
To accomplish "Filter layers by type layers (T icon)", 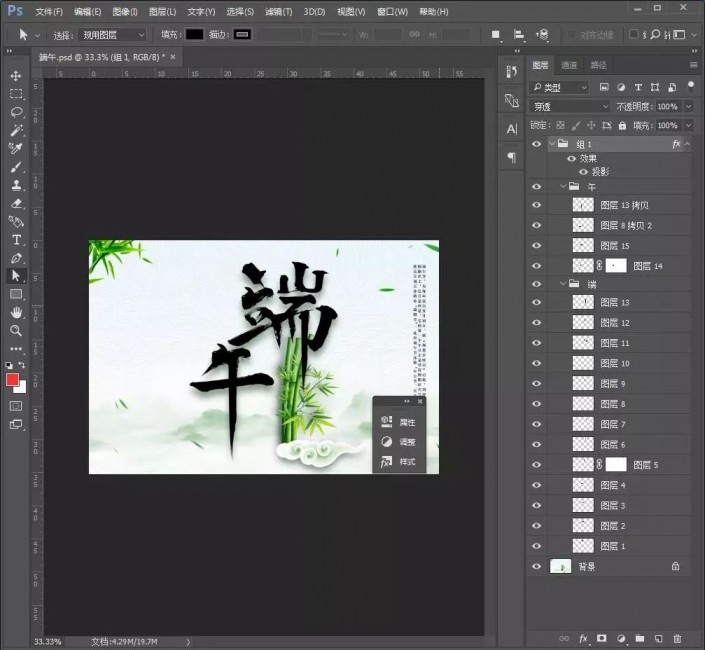I will (638, 87).
